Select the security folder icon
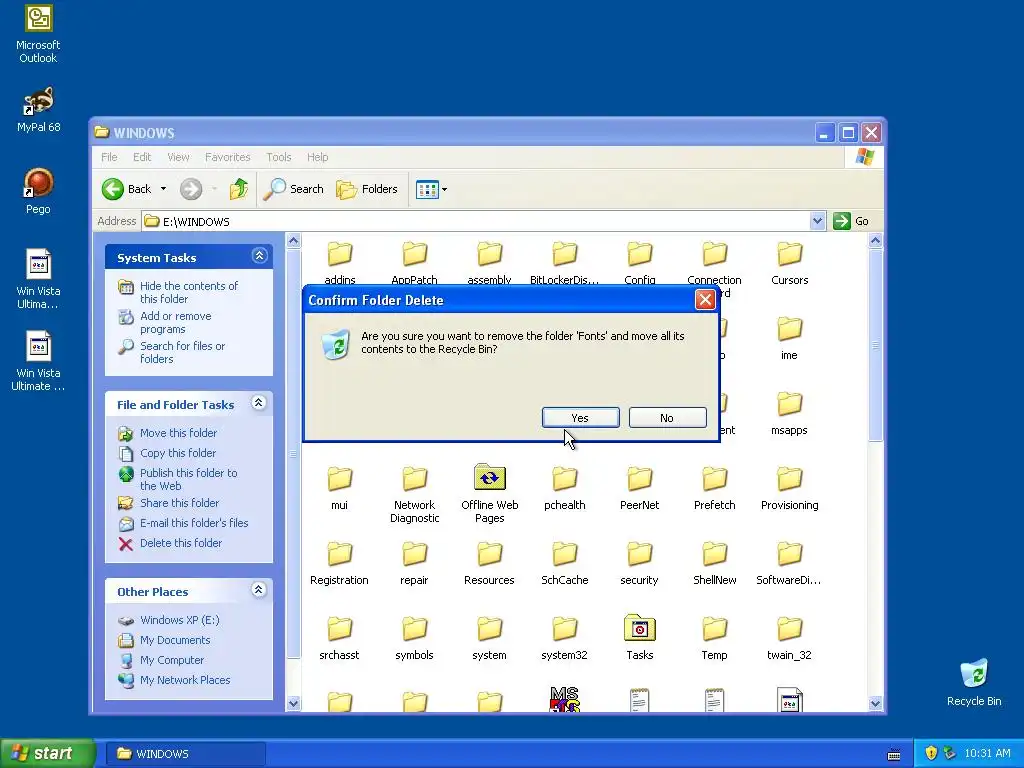 point(640,554)
